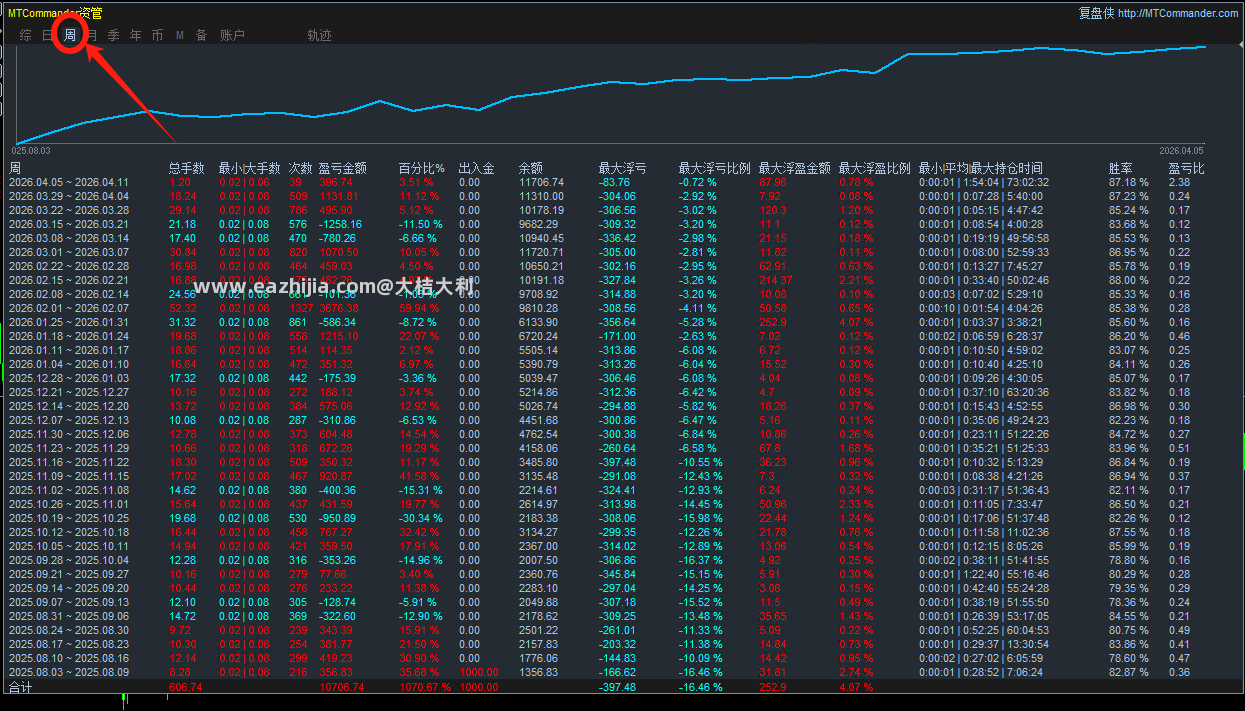
Task: Select week row 2026.01.25 ~ 2026.01.31
Action: pyautogui.click(x=622, y=322)
